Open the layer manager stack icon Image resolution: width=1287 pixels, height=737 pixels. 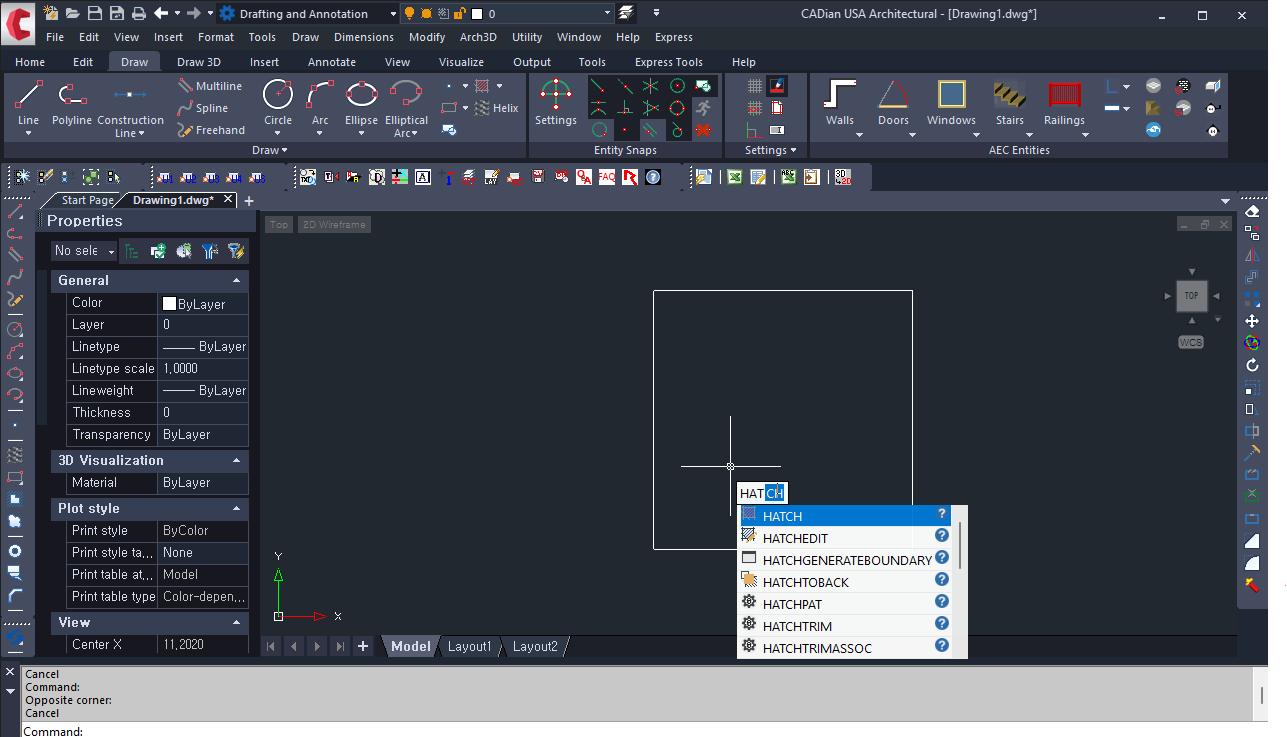point(626,13)
